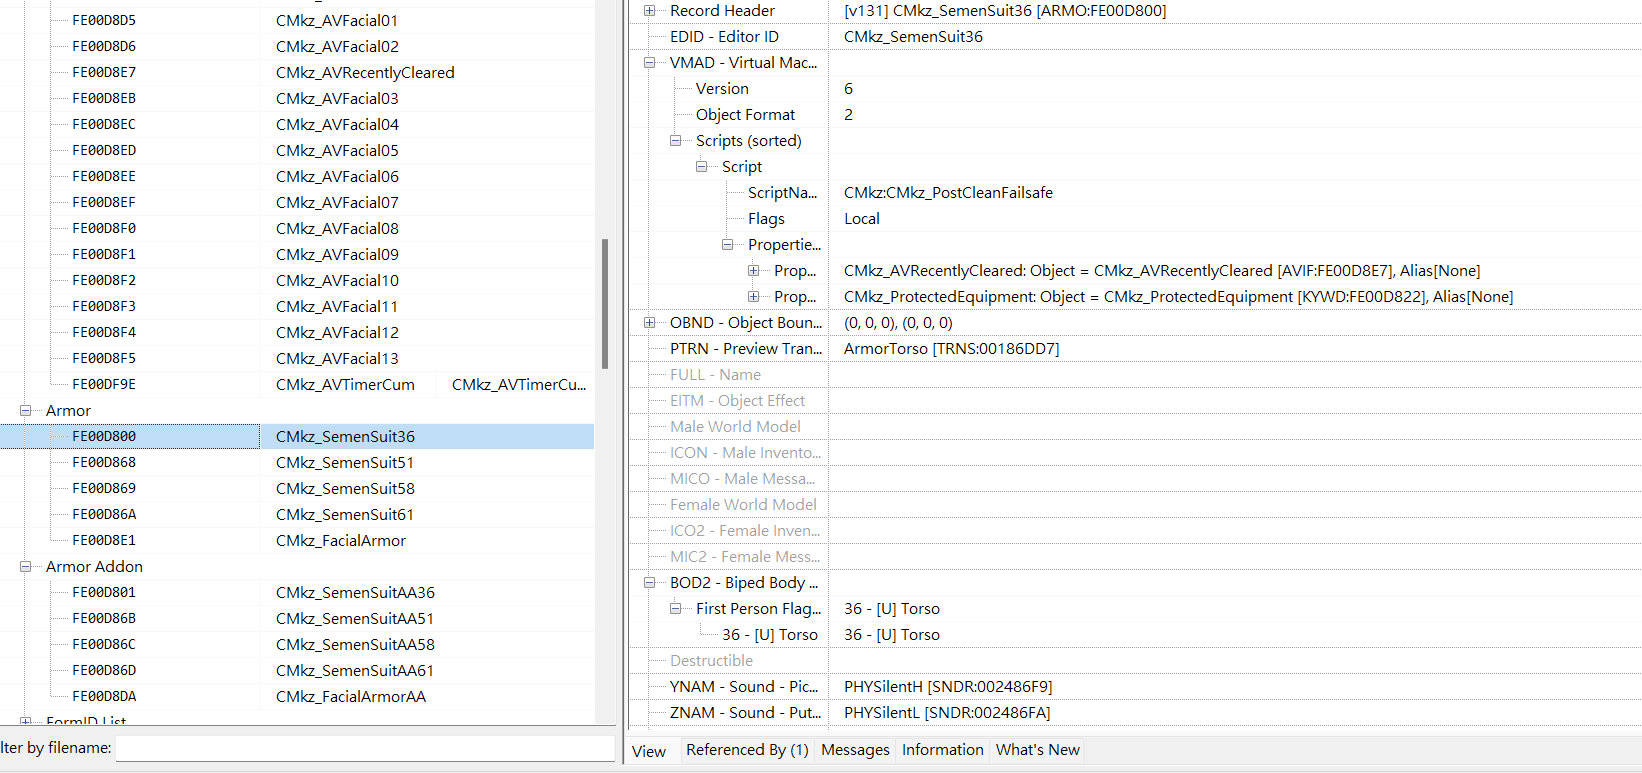
Task: Click the EDID value CMkz_SemenSuit36
Action: (x=913, y=37)
